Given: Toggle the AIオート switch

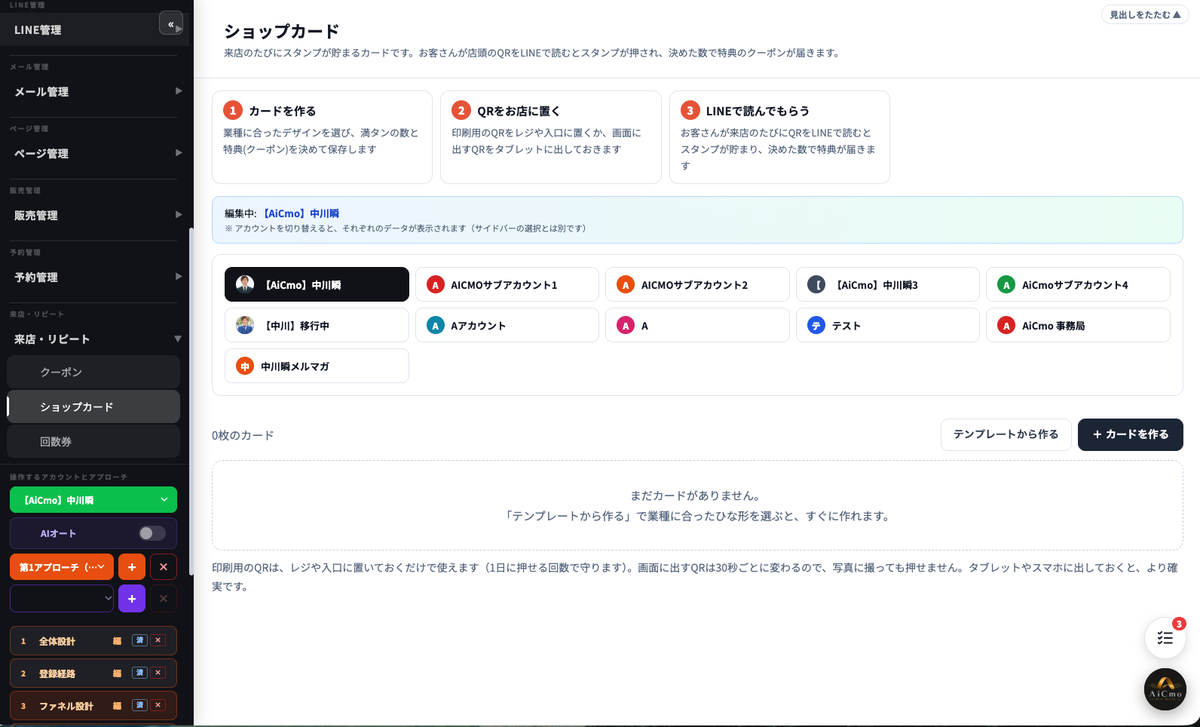Looking at the screenshot, I should [152, 533].
